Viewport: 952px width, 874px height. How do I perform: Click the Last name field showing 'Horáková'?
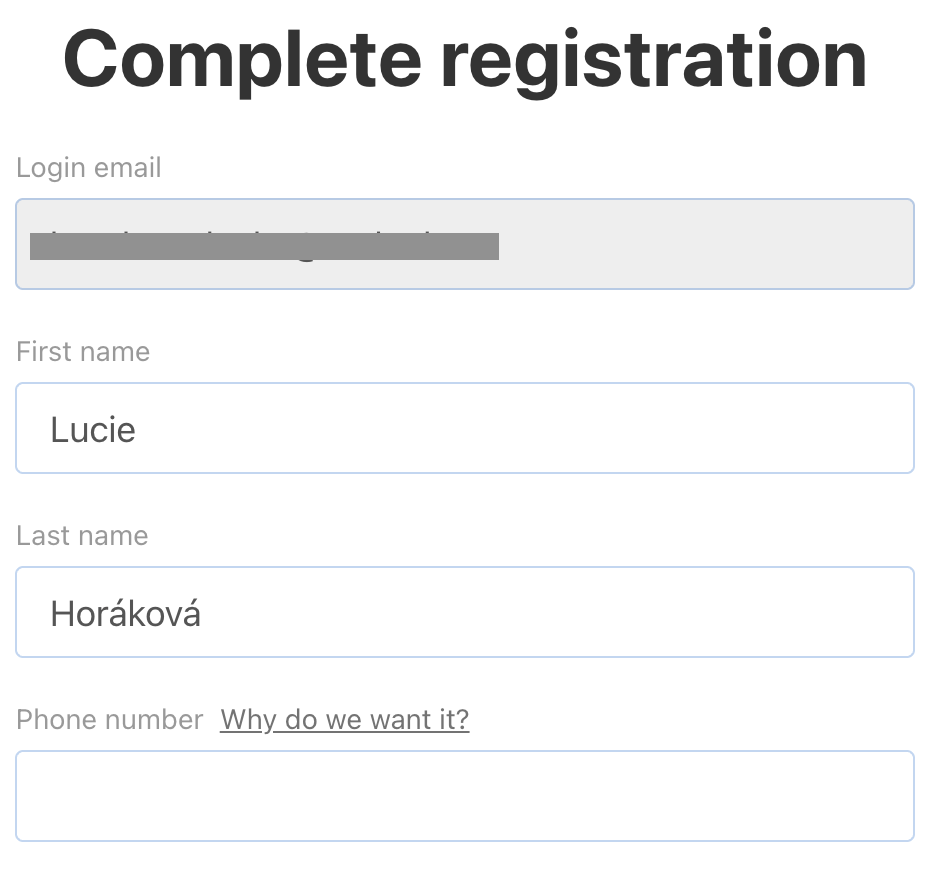465,611
